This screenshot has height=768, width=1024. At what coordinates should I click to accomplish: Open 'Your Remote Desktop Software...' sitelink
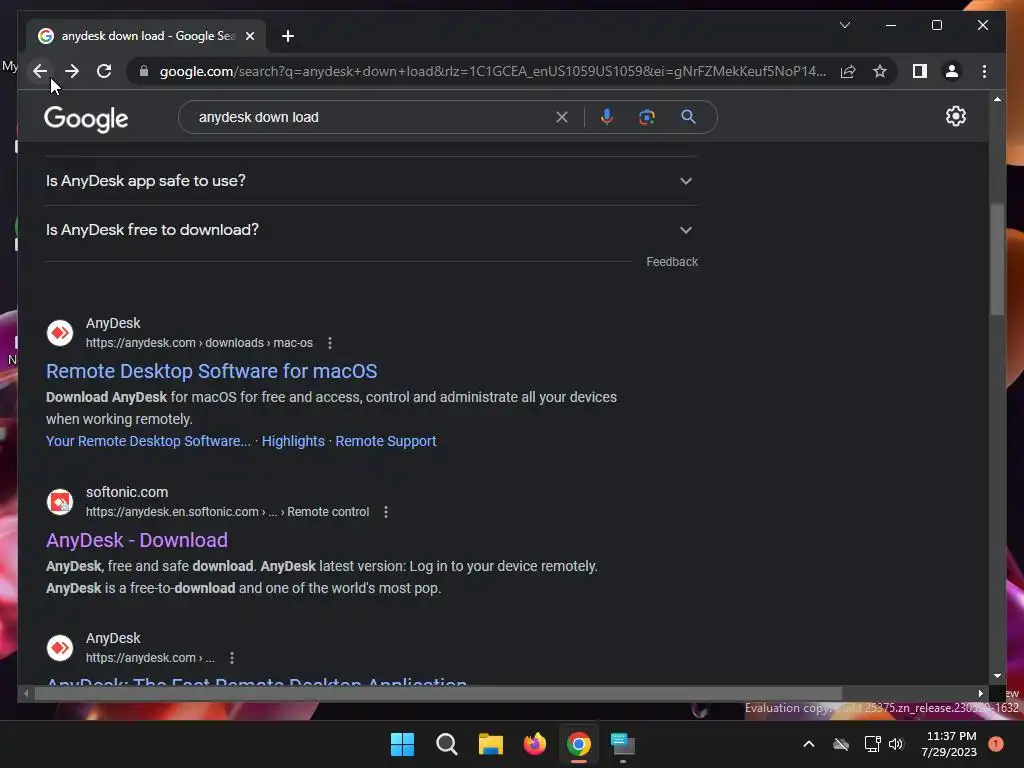[148, 441]
